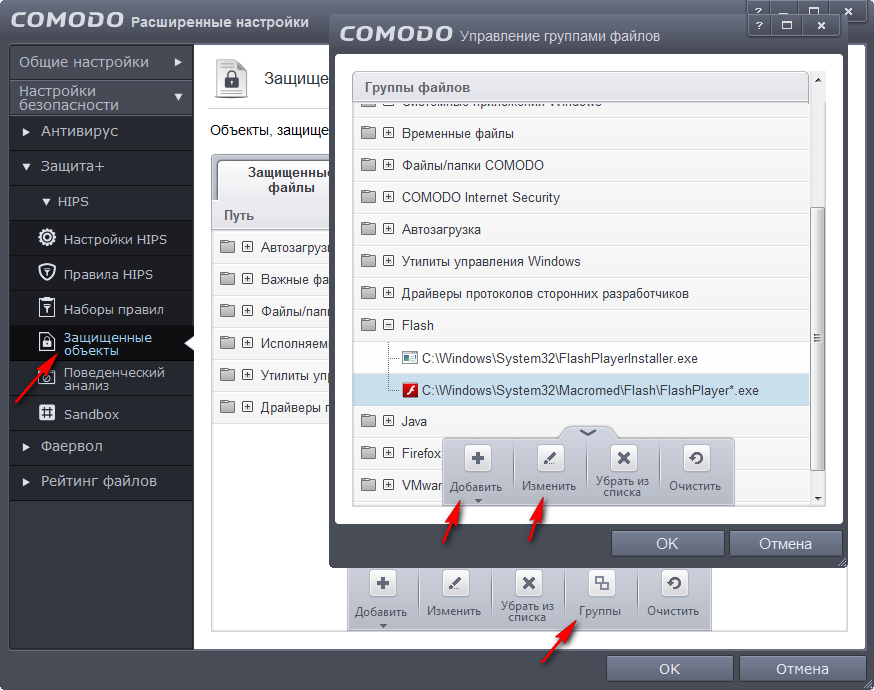
Task: Expand Драйверы протоколов сторонних разработчиков group
Action: point(389,293)
